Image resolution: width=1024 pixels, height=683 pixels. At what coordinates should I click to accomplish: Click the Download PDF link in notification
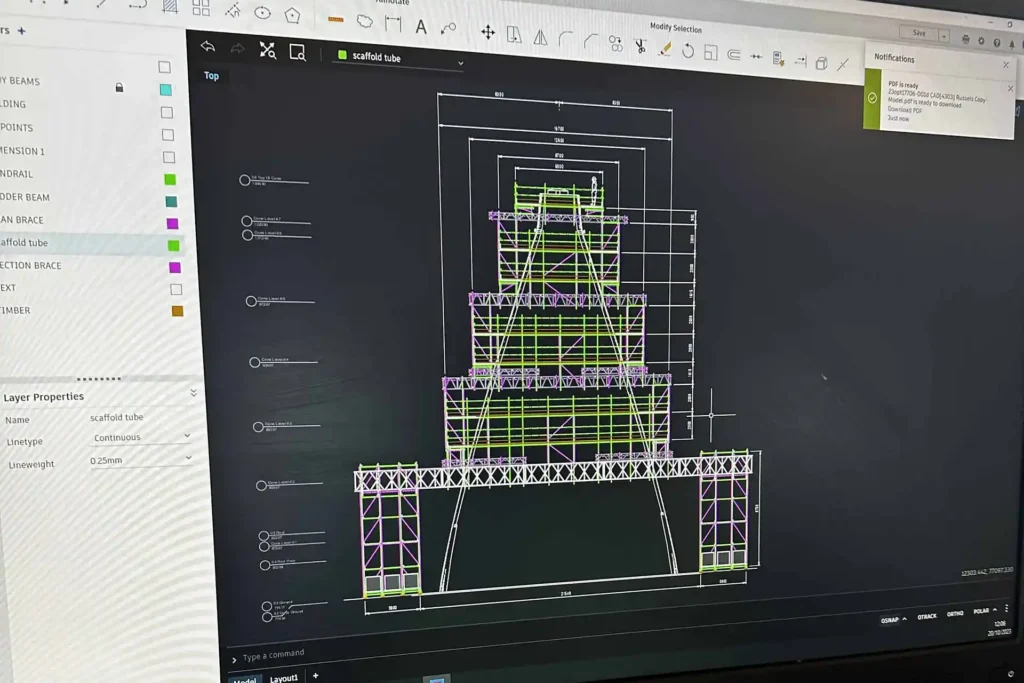[x=905, y=110]
